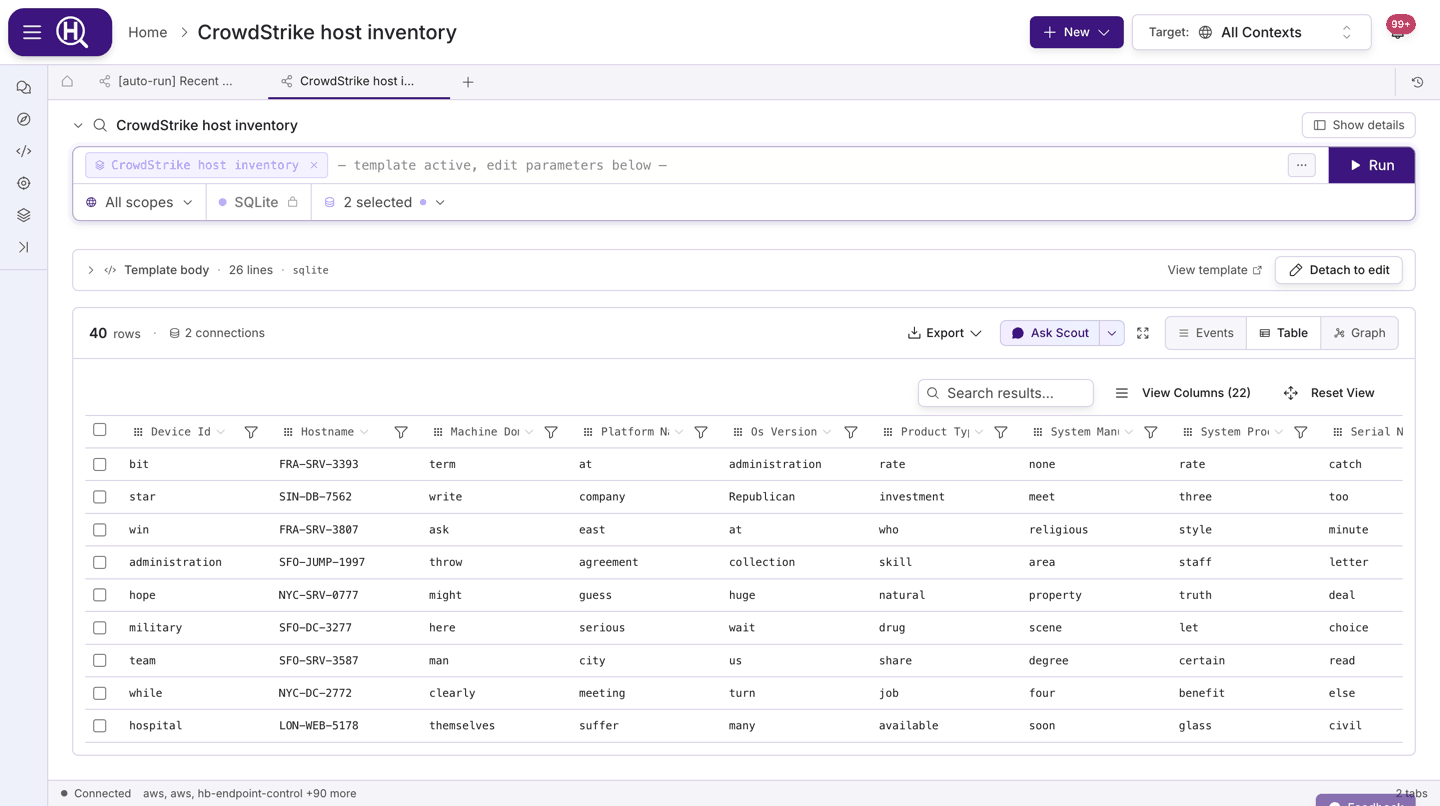Check the row for SIN-DB-7562
1440x806 pixels.
[100, 497]
